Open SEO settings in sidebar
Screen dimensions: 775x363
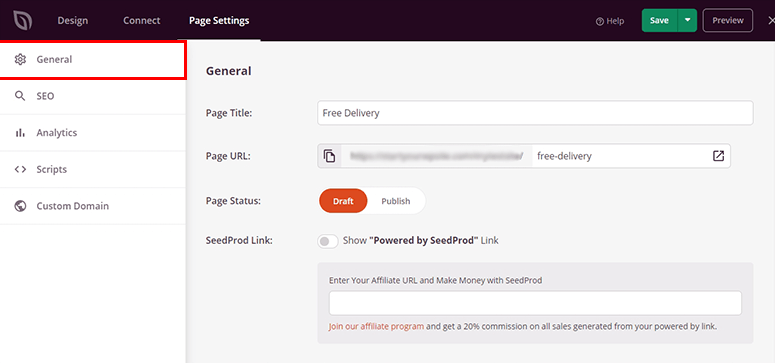tap(93, 96)
